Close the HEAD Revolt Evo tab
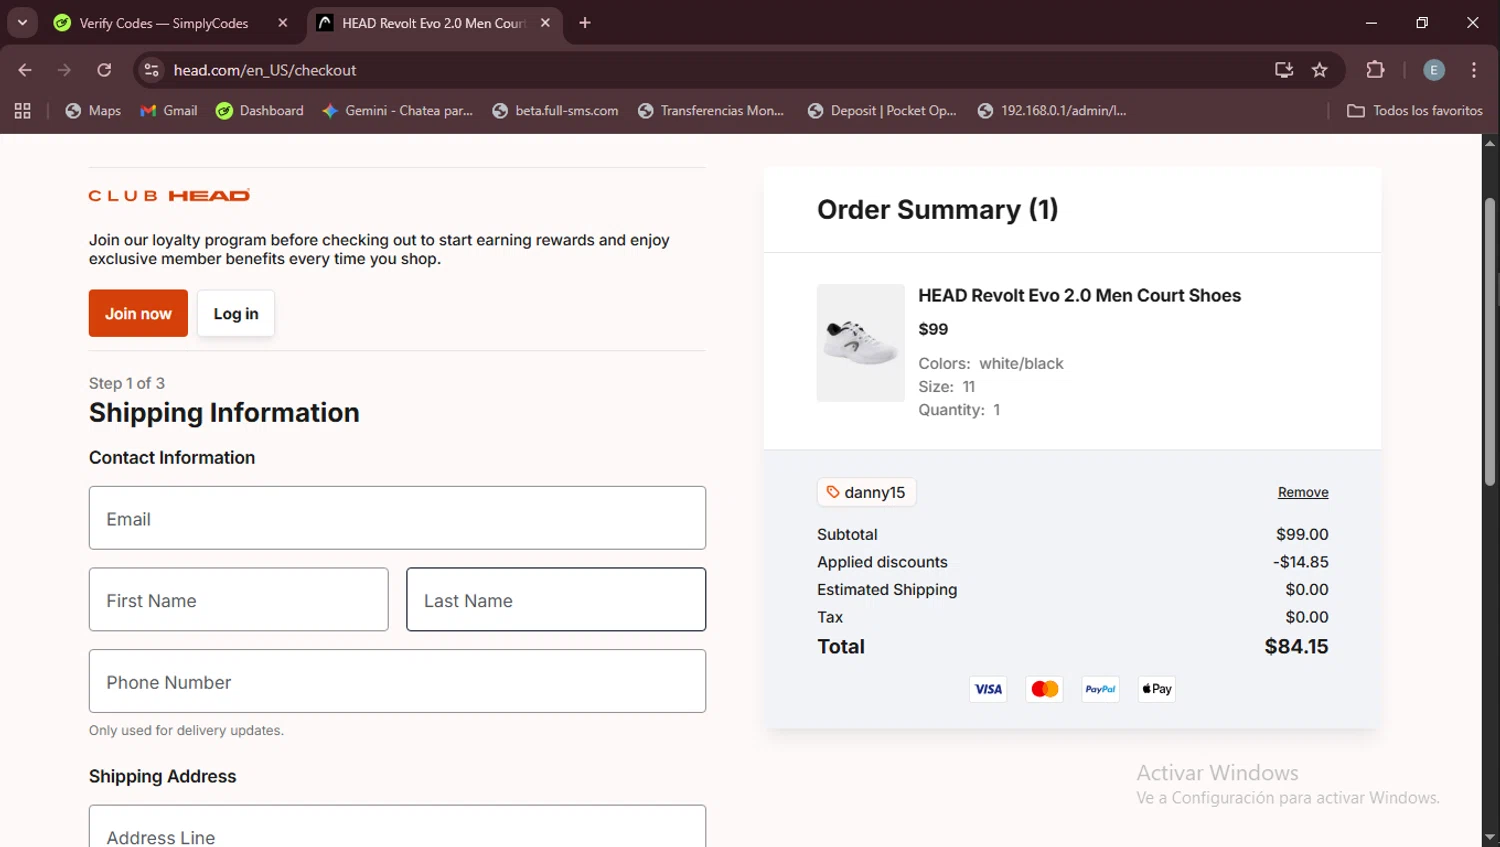This screenshot has height=847, width=1500. pyautogui.click(x=545, y=23)
